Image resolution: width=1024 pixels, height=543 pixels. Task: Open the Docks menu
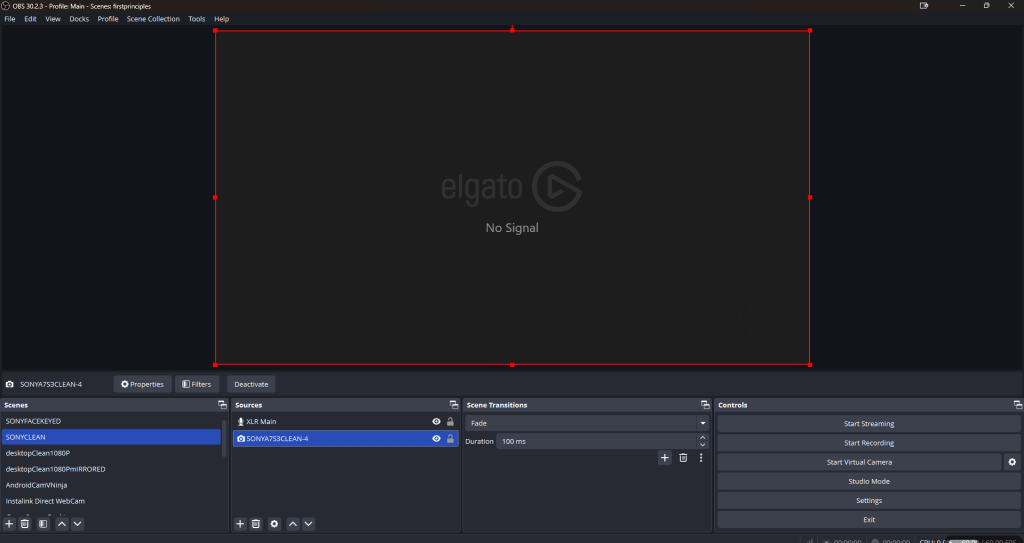(x=79, y=19)
